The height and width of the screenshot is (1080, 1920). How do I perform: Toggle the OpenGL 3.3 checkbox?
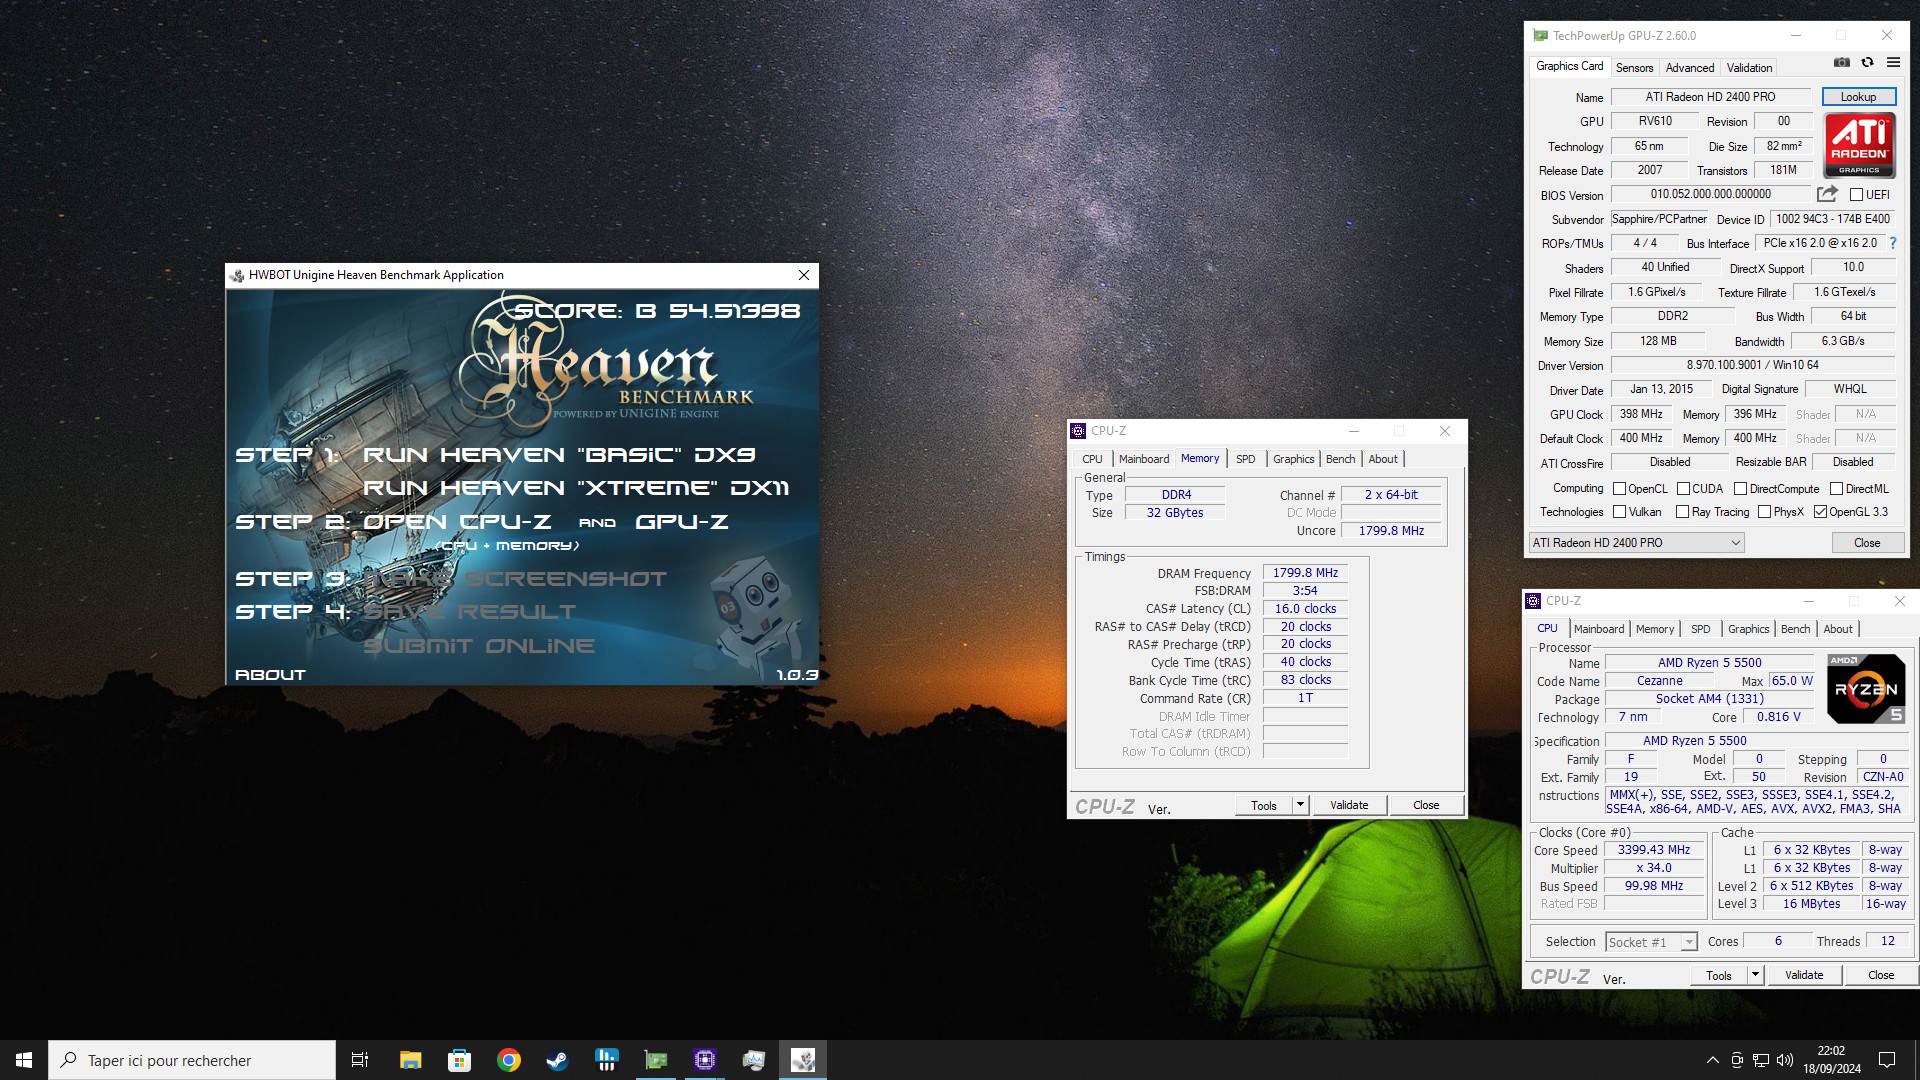[1820, 512]
